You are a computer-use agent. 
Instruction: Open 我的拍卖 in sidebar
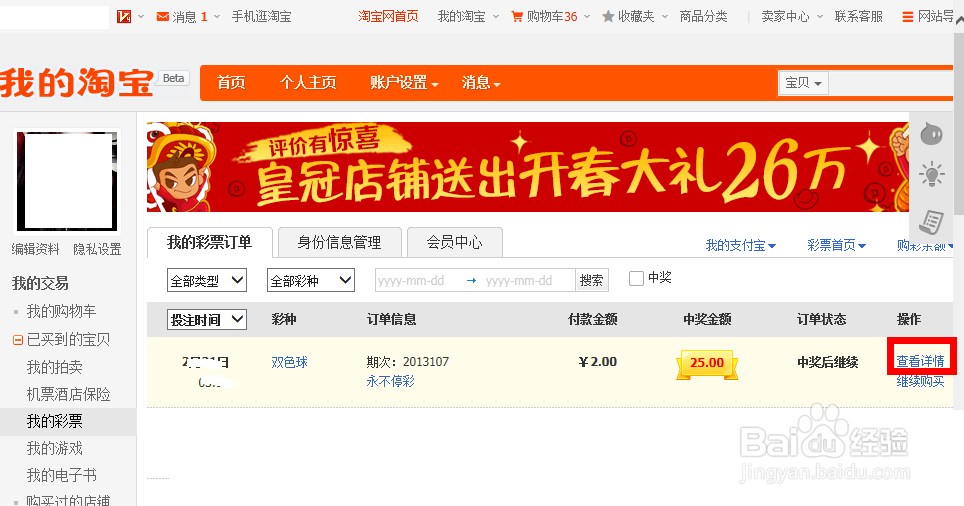point(55,367)
